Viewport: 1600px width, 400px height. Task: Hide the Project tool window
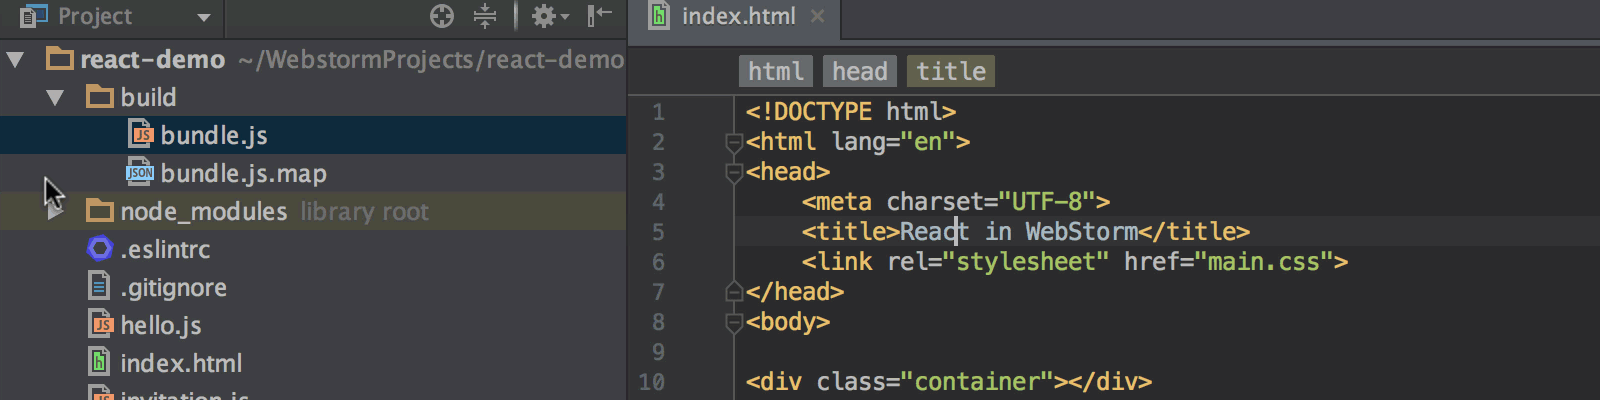click(600, 16)
